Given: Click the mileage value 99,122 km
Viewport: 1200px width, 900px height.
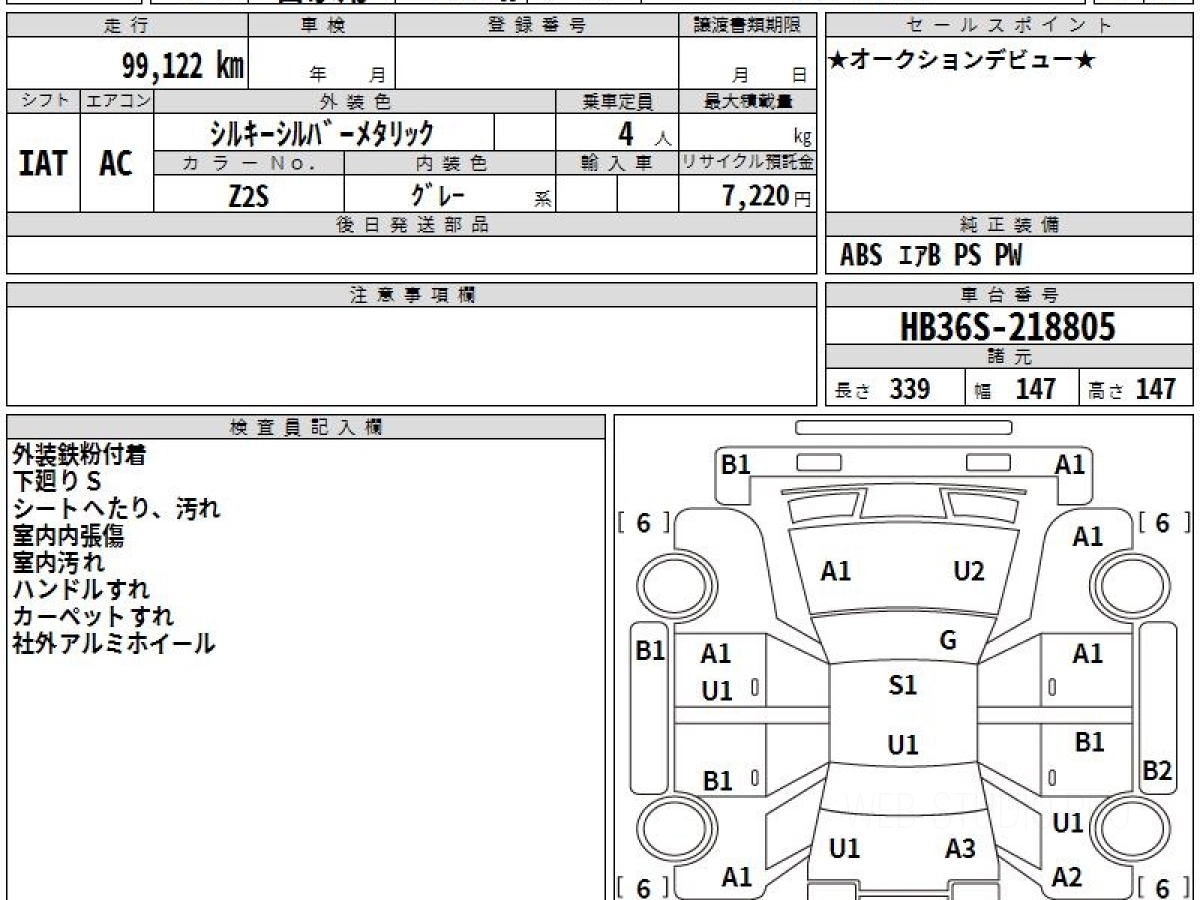Looking at the screenshot, I should pyautogui.click(x=183, y=67).
